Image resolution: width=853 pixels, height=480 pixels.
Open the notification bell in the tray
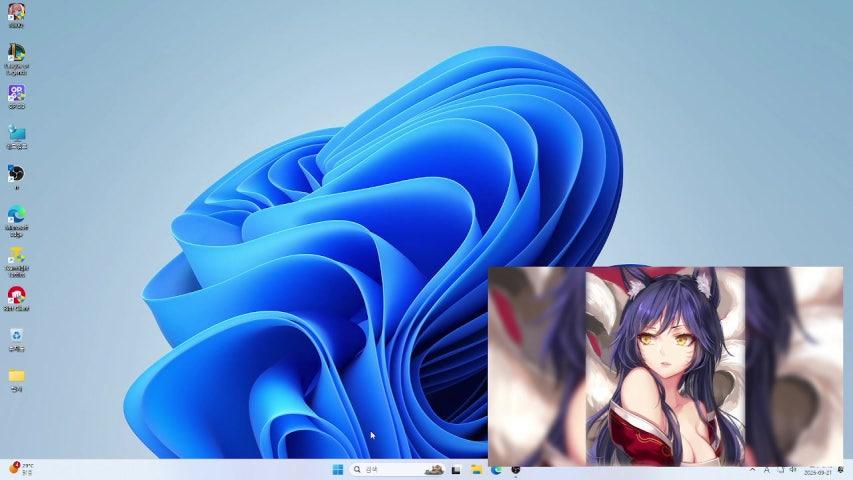841,469
